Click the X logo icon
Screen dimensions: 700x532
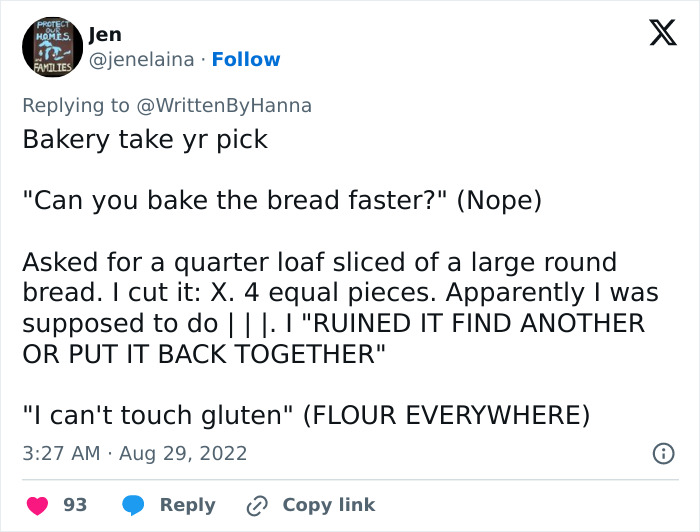[656, 35]
